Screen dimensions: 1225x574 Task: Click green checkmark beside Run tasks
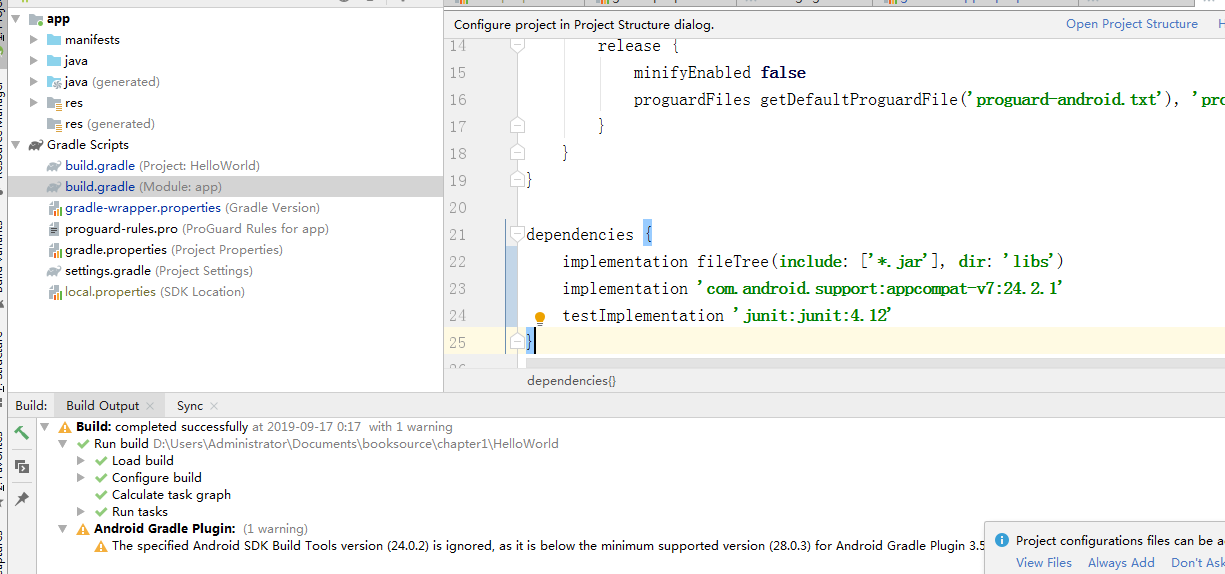pyautogui.click(x=101, y=512)
